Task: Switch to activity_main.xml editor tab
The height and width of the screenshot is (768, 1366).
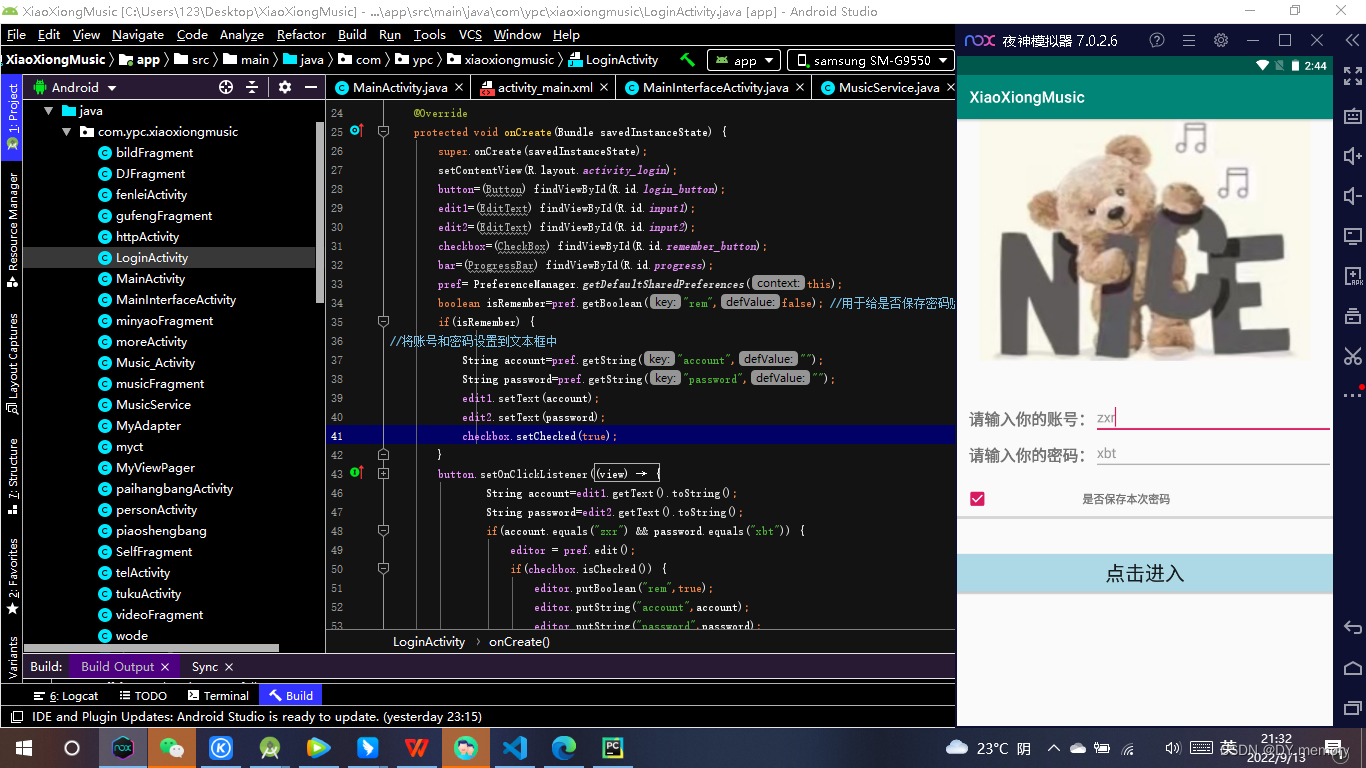Action: (x=545, y=87)
